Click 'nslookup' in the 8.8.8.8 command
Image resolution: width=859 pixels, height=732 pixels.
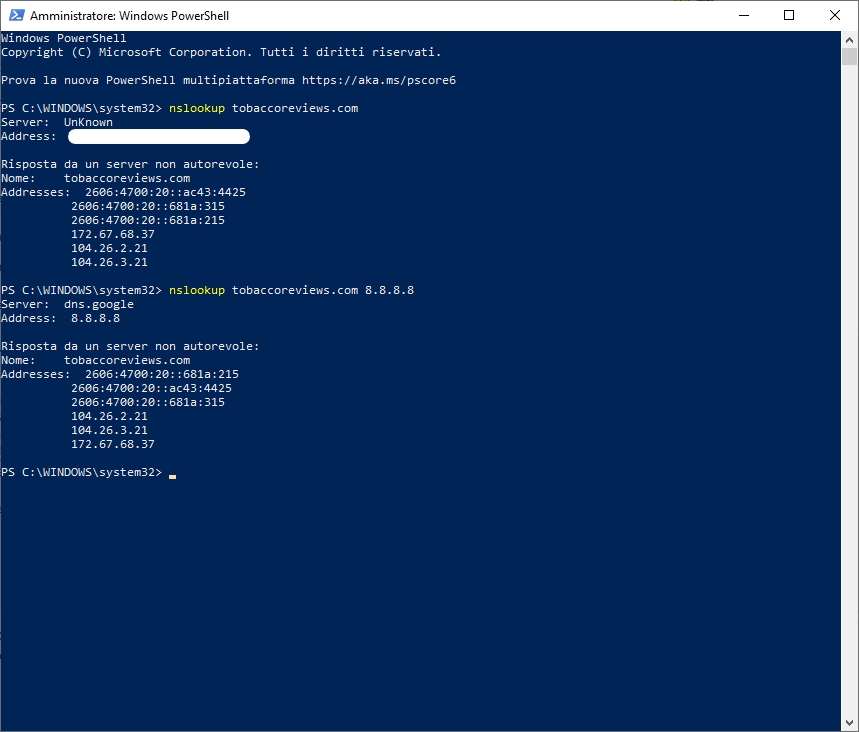197,290
